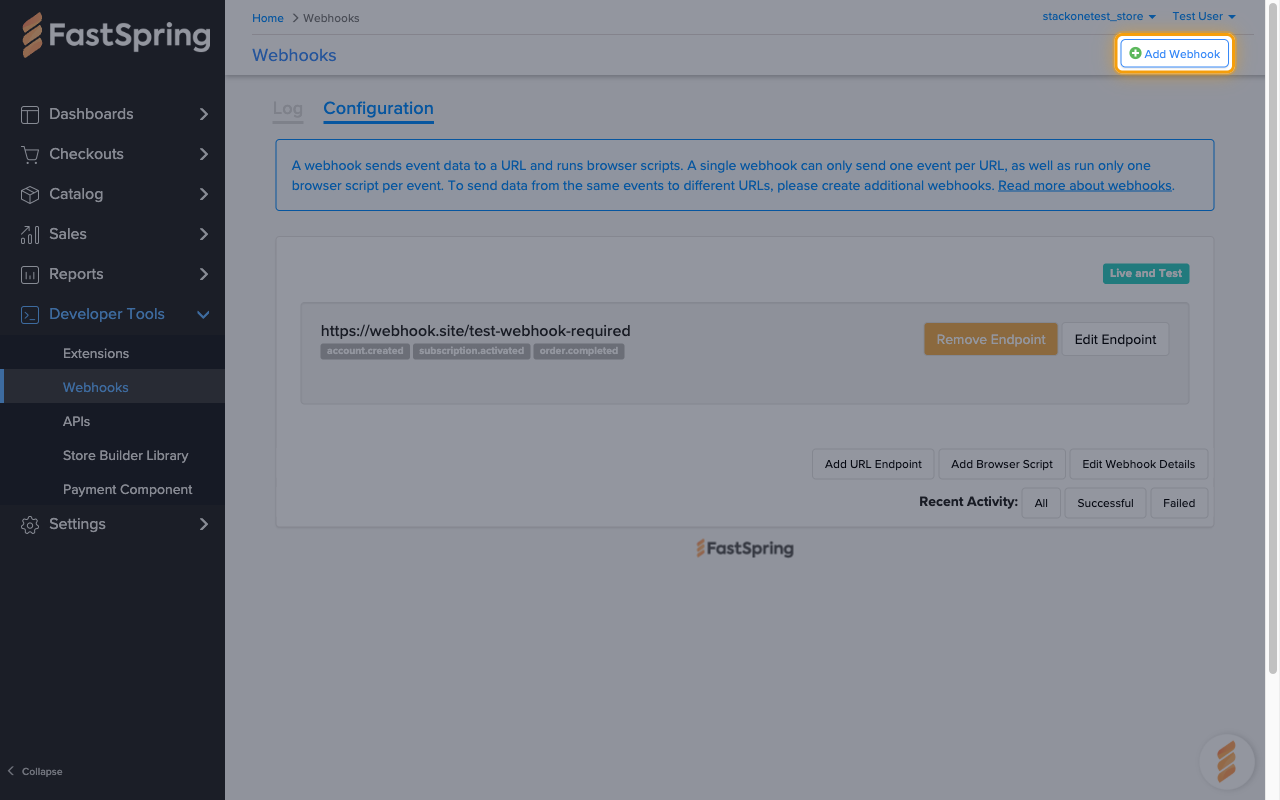Click the Dashboards grid icon
Screen dimensions: 1280x800
tap(30, 114)
